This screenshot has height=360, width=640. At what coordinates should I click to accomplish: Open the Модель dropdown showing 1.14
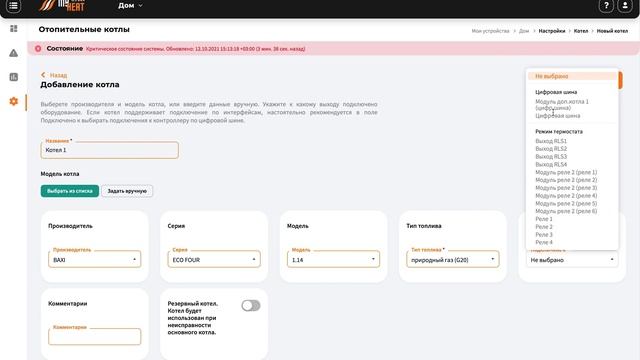(x=333, y=260)
